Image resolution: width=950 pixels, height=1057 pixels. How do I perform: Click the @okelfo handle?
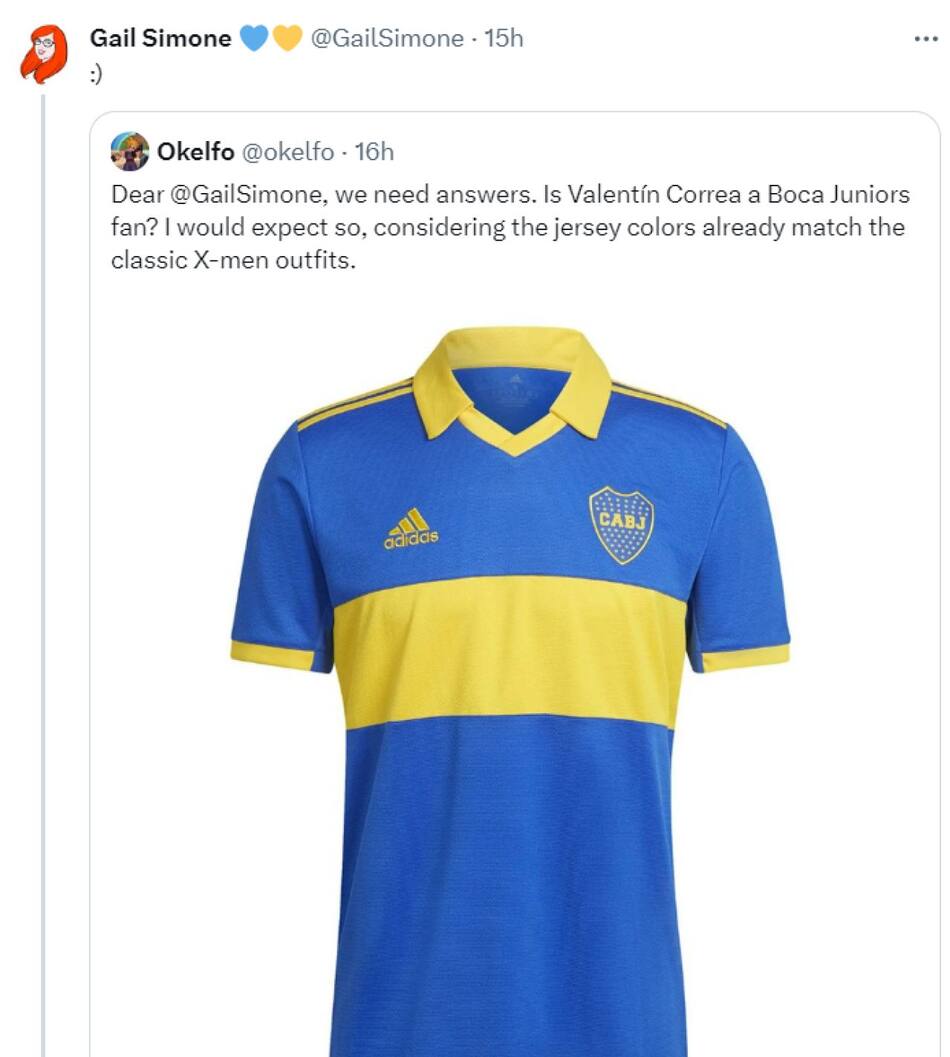289,152
